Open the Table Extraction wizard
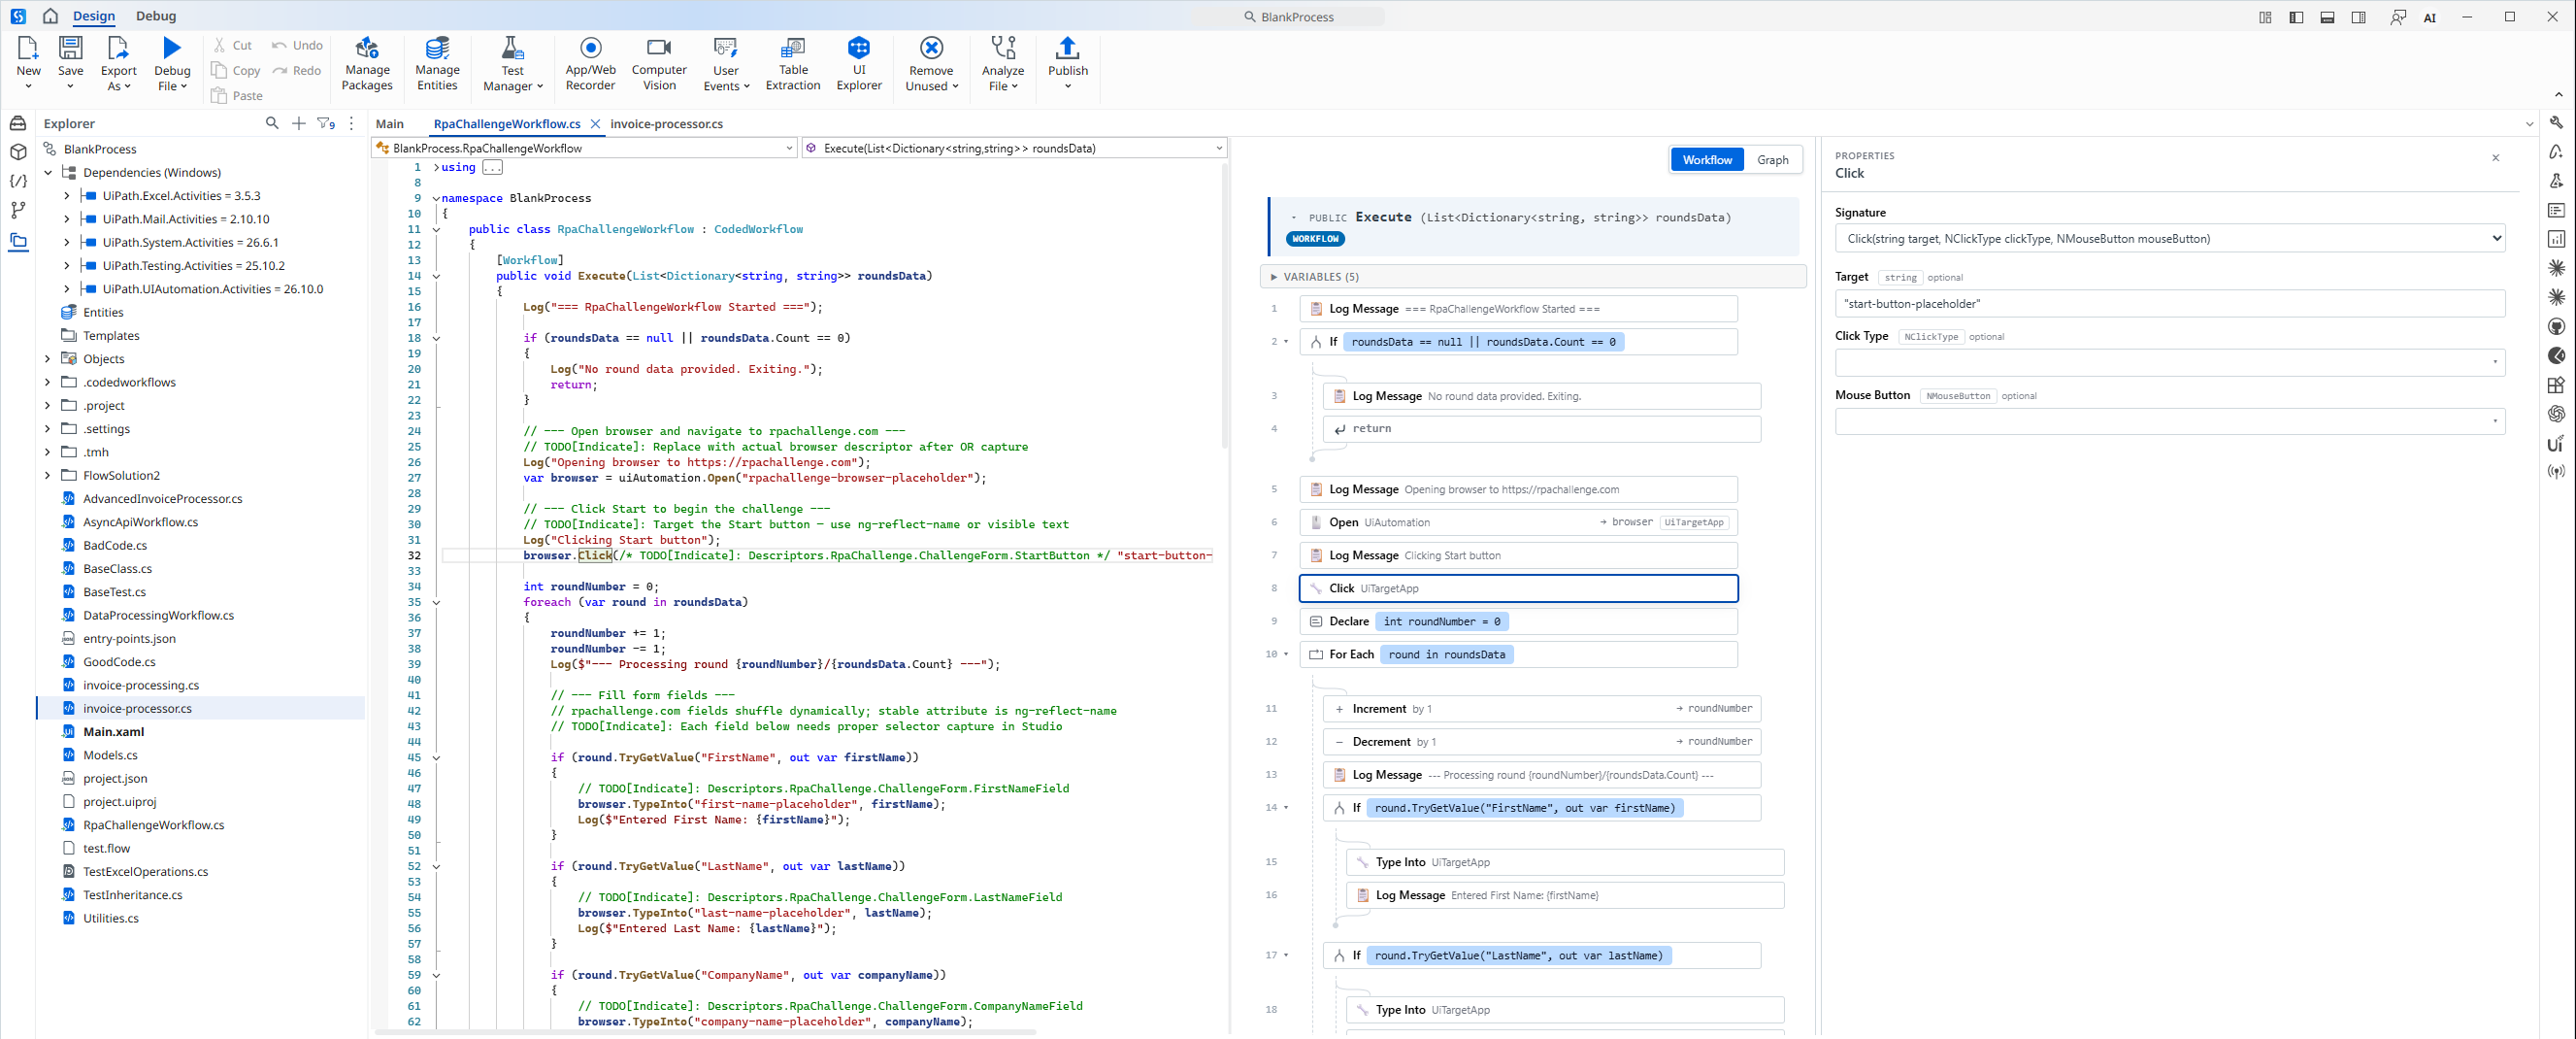The image size is (2576, 1039). (793, 64)
